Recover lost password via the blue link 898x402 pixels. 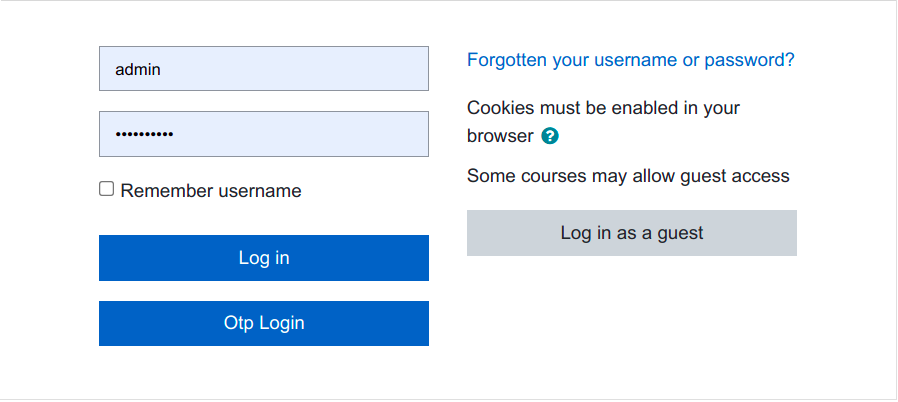tap(631, 60)
